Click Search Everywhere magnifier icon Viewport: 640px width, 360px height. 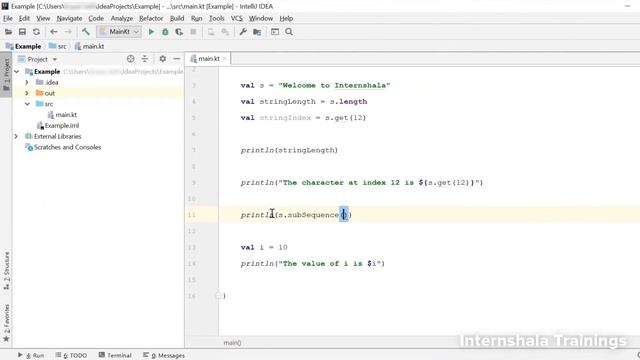[289, 32]
